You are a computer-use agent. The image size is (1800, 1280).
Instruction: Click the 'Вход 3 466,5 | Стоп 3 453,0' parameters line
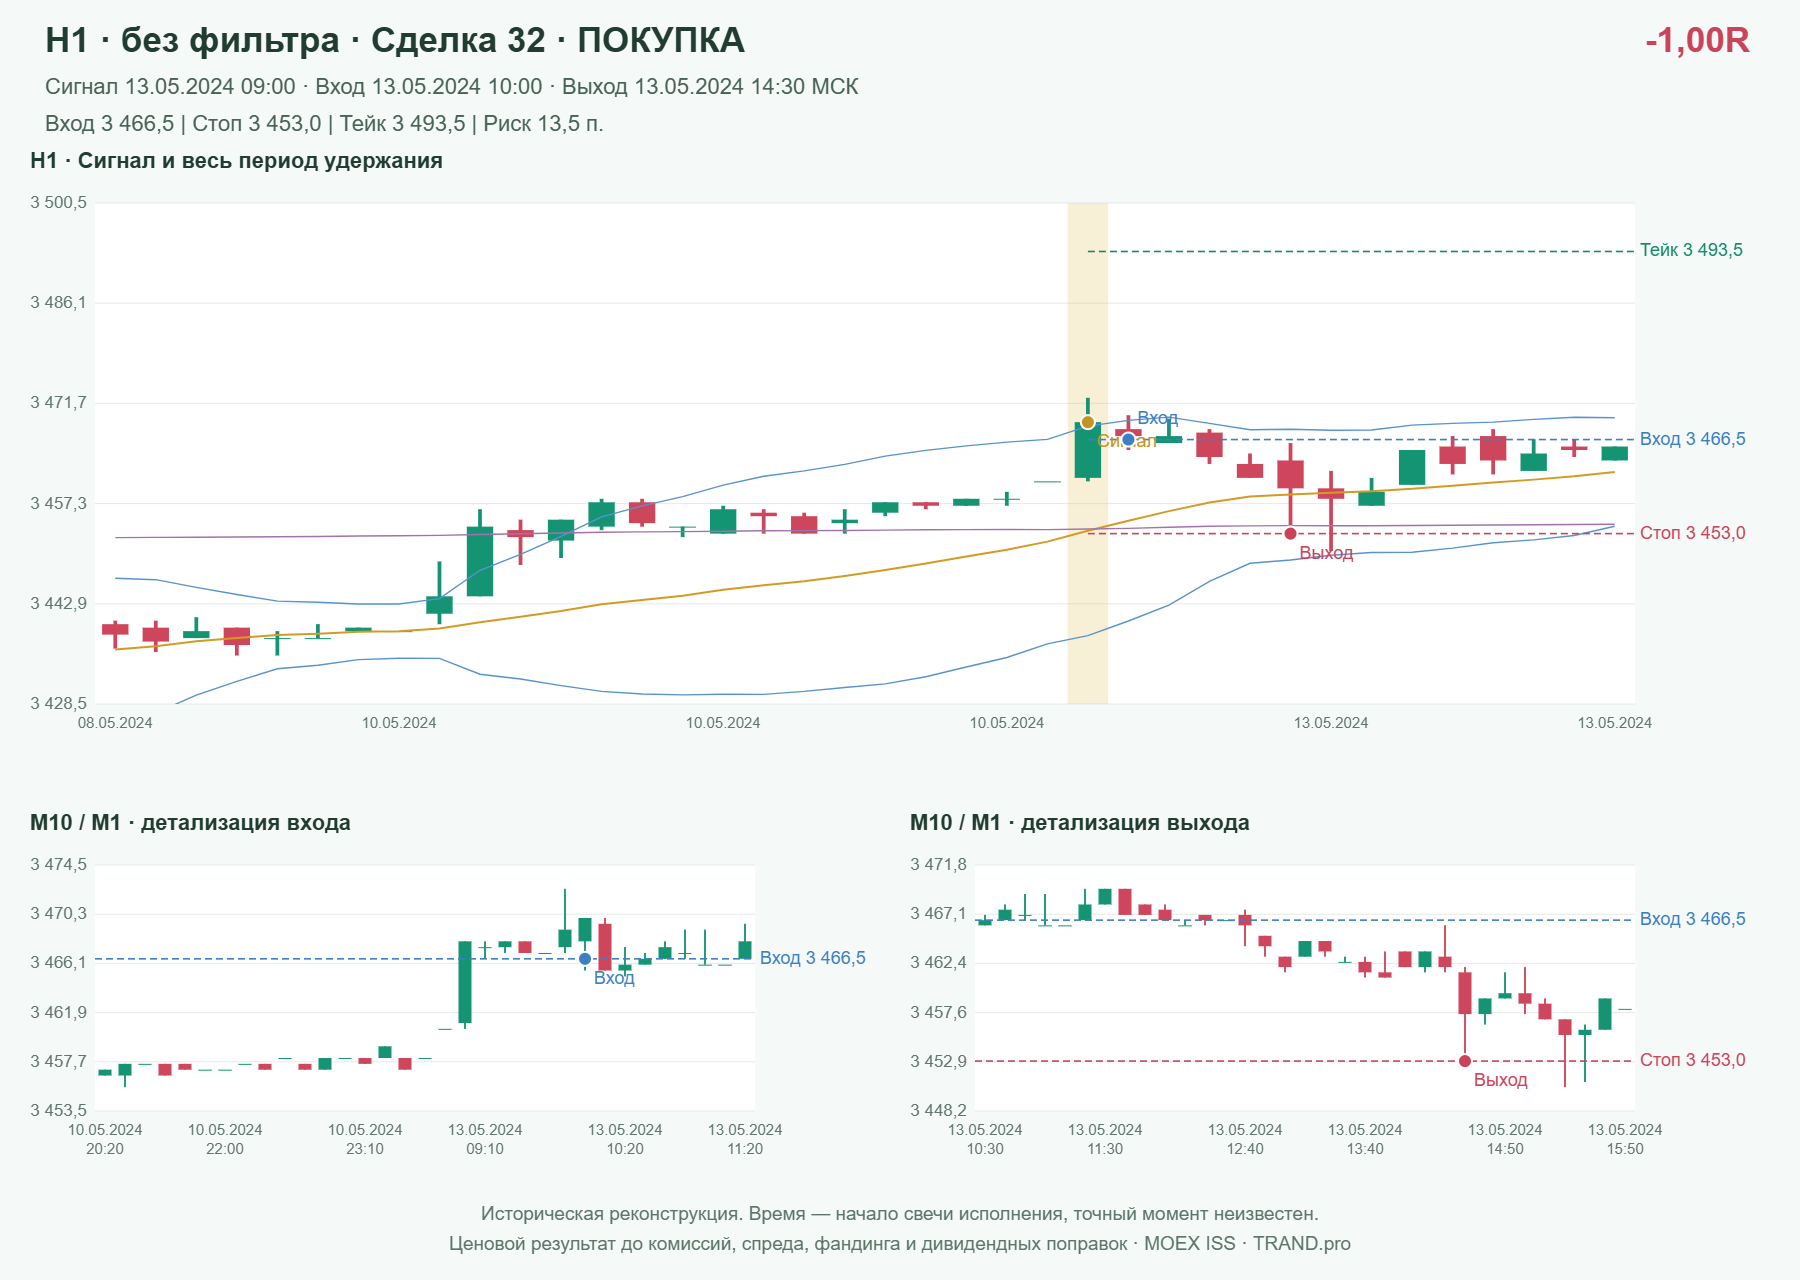tap(324, 124)
